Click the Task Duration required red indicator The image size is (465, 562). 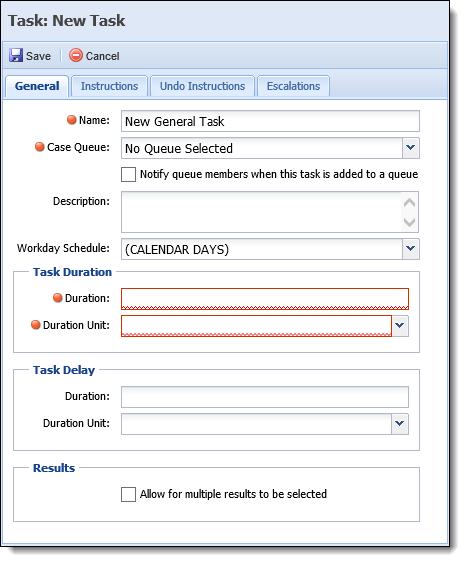click(x=58, y=298)
